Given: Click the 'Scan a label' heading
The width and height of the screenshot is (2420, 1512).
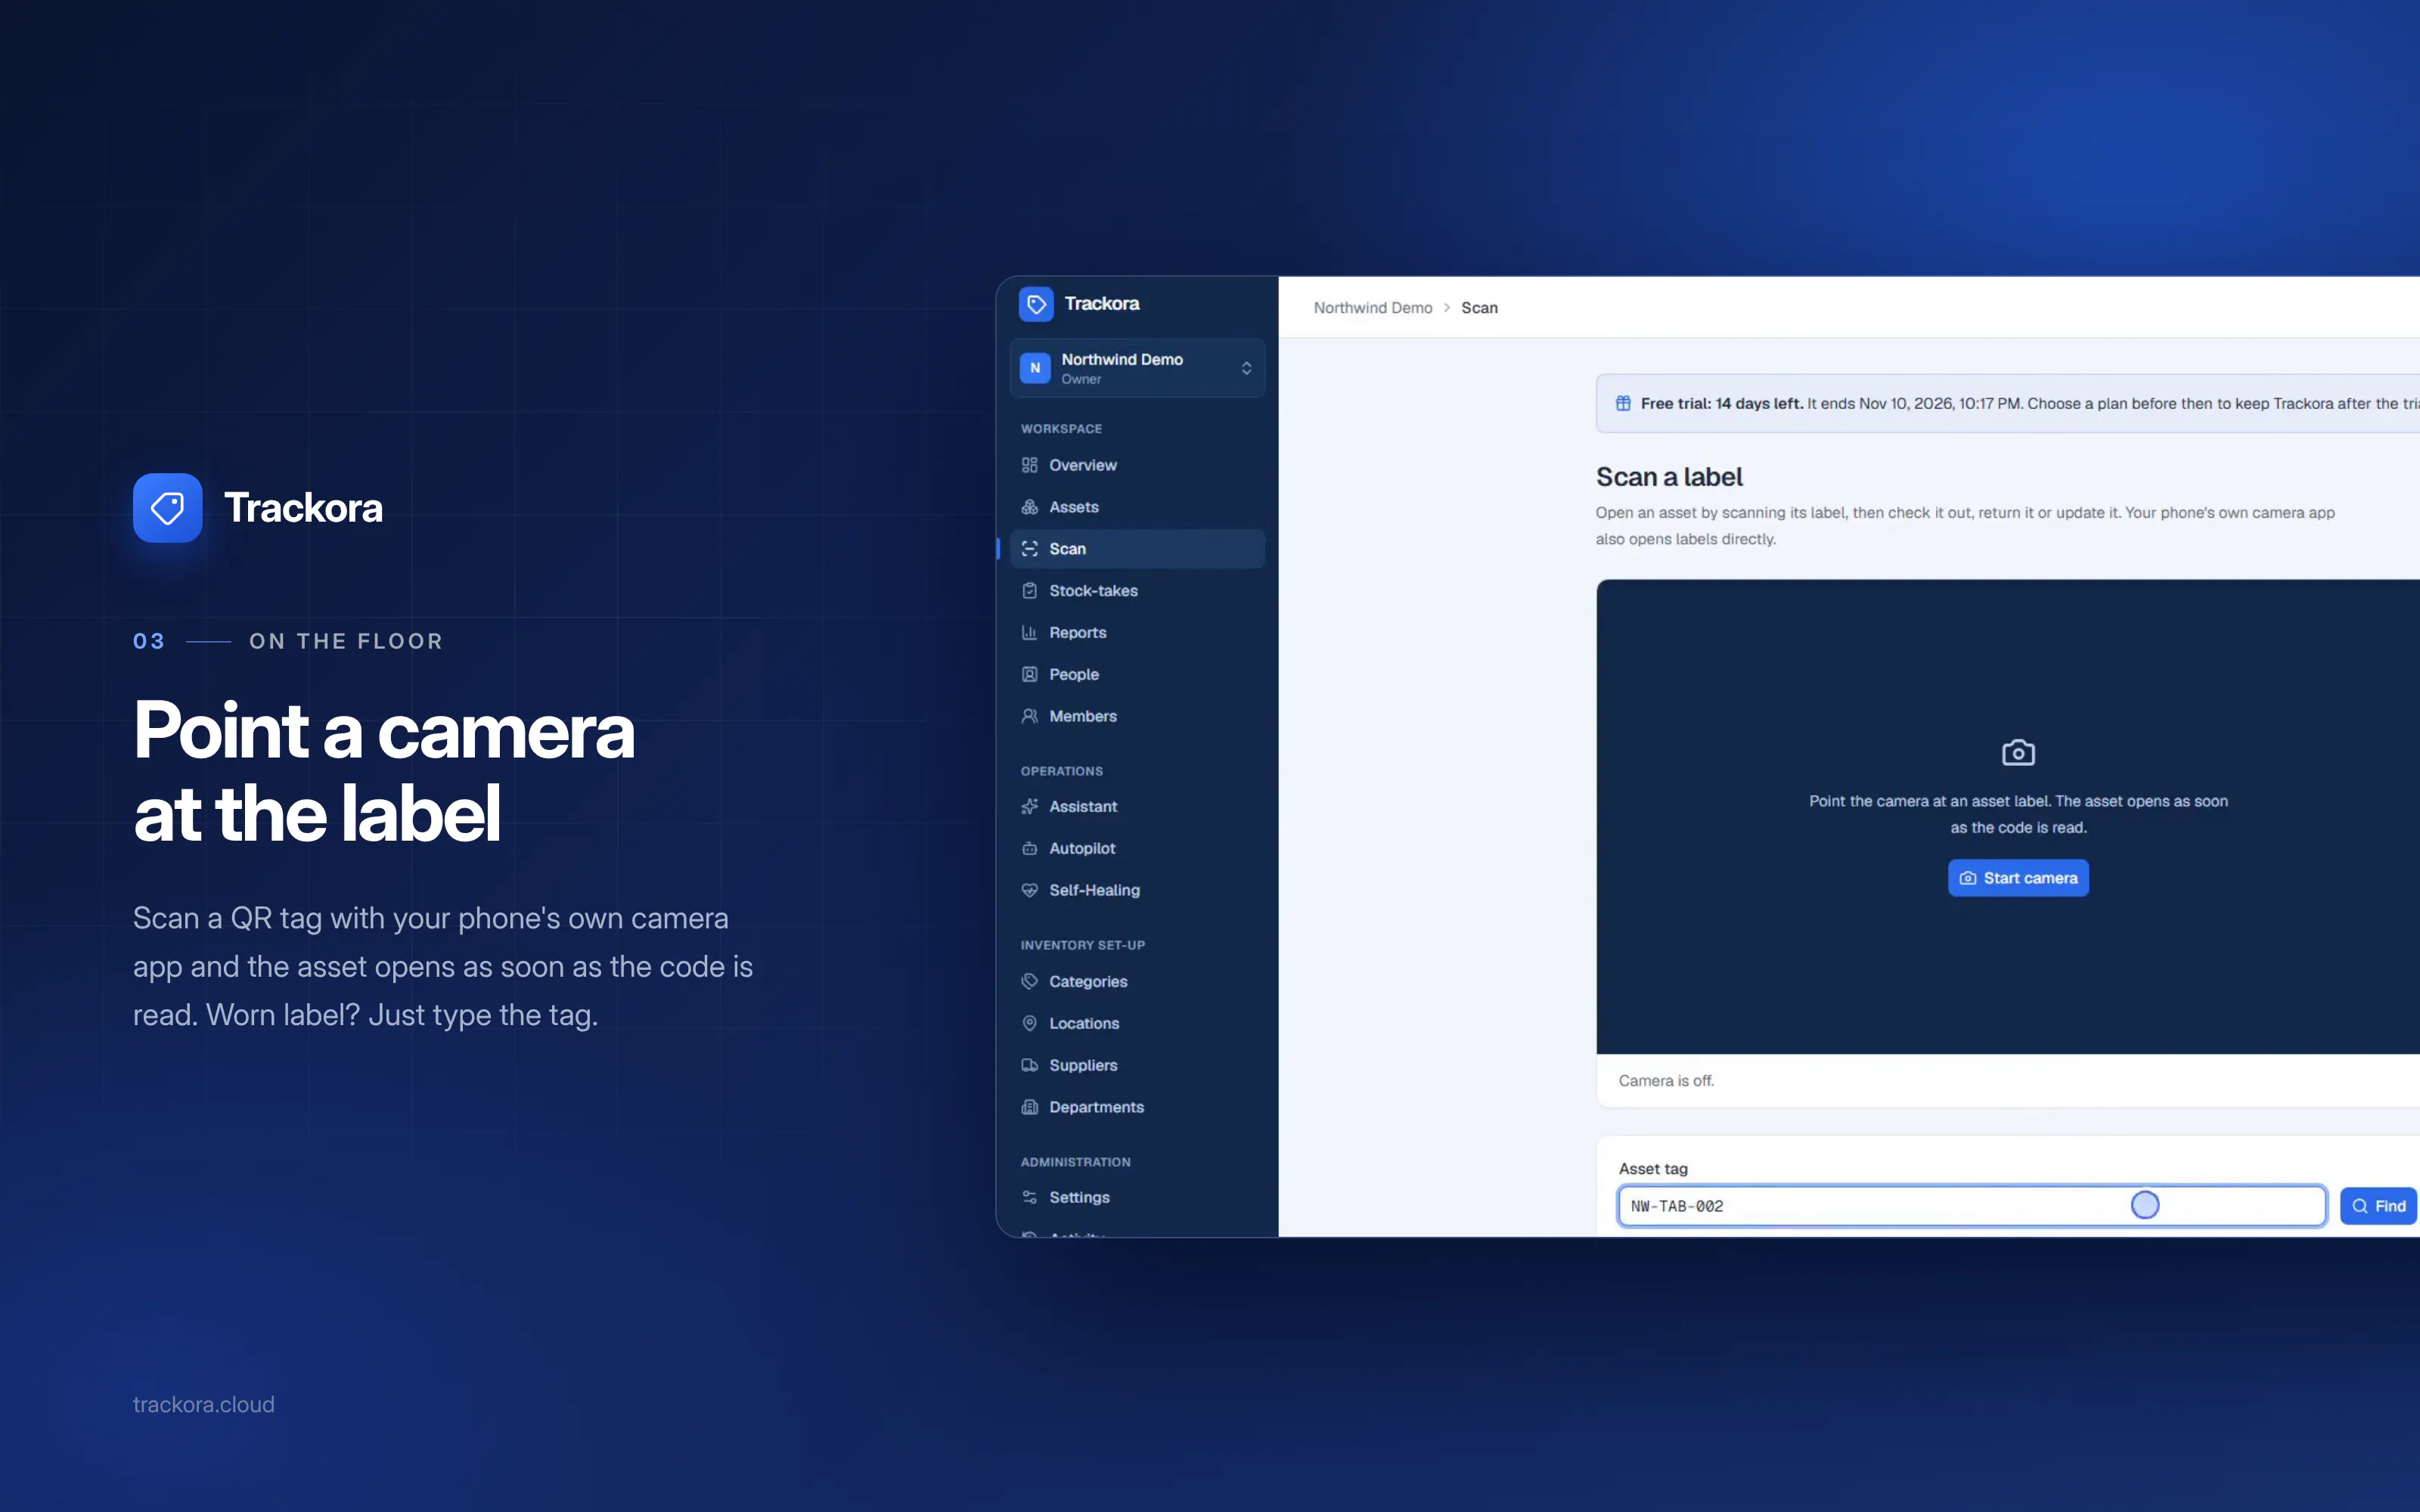Looking at the screenshot, I should [1669, 477].
